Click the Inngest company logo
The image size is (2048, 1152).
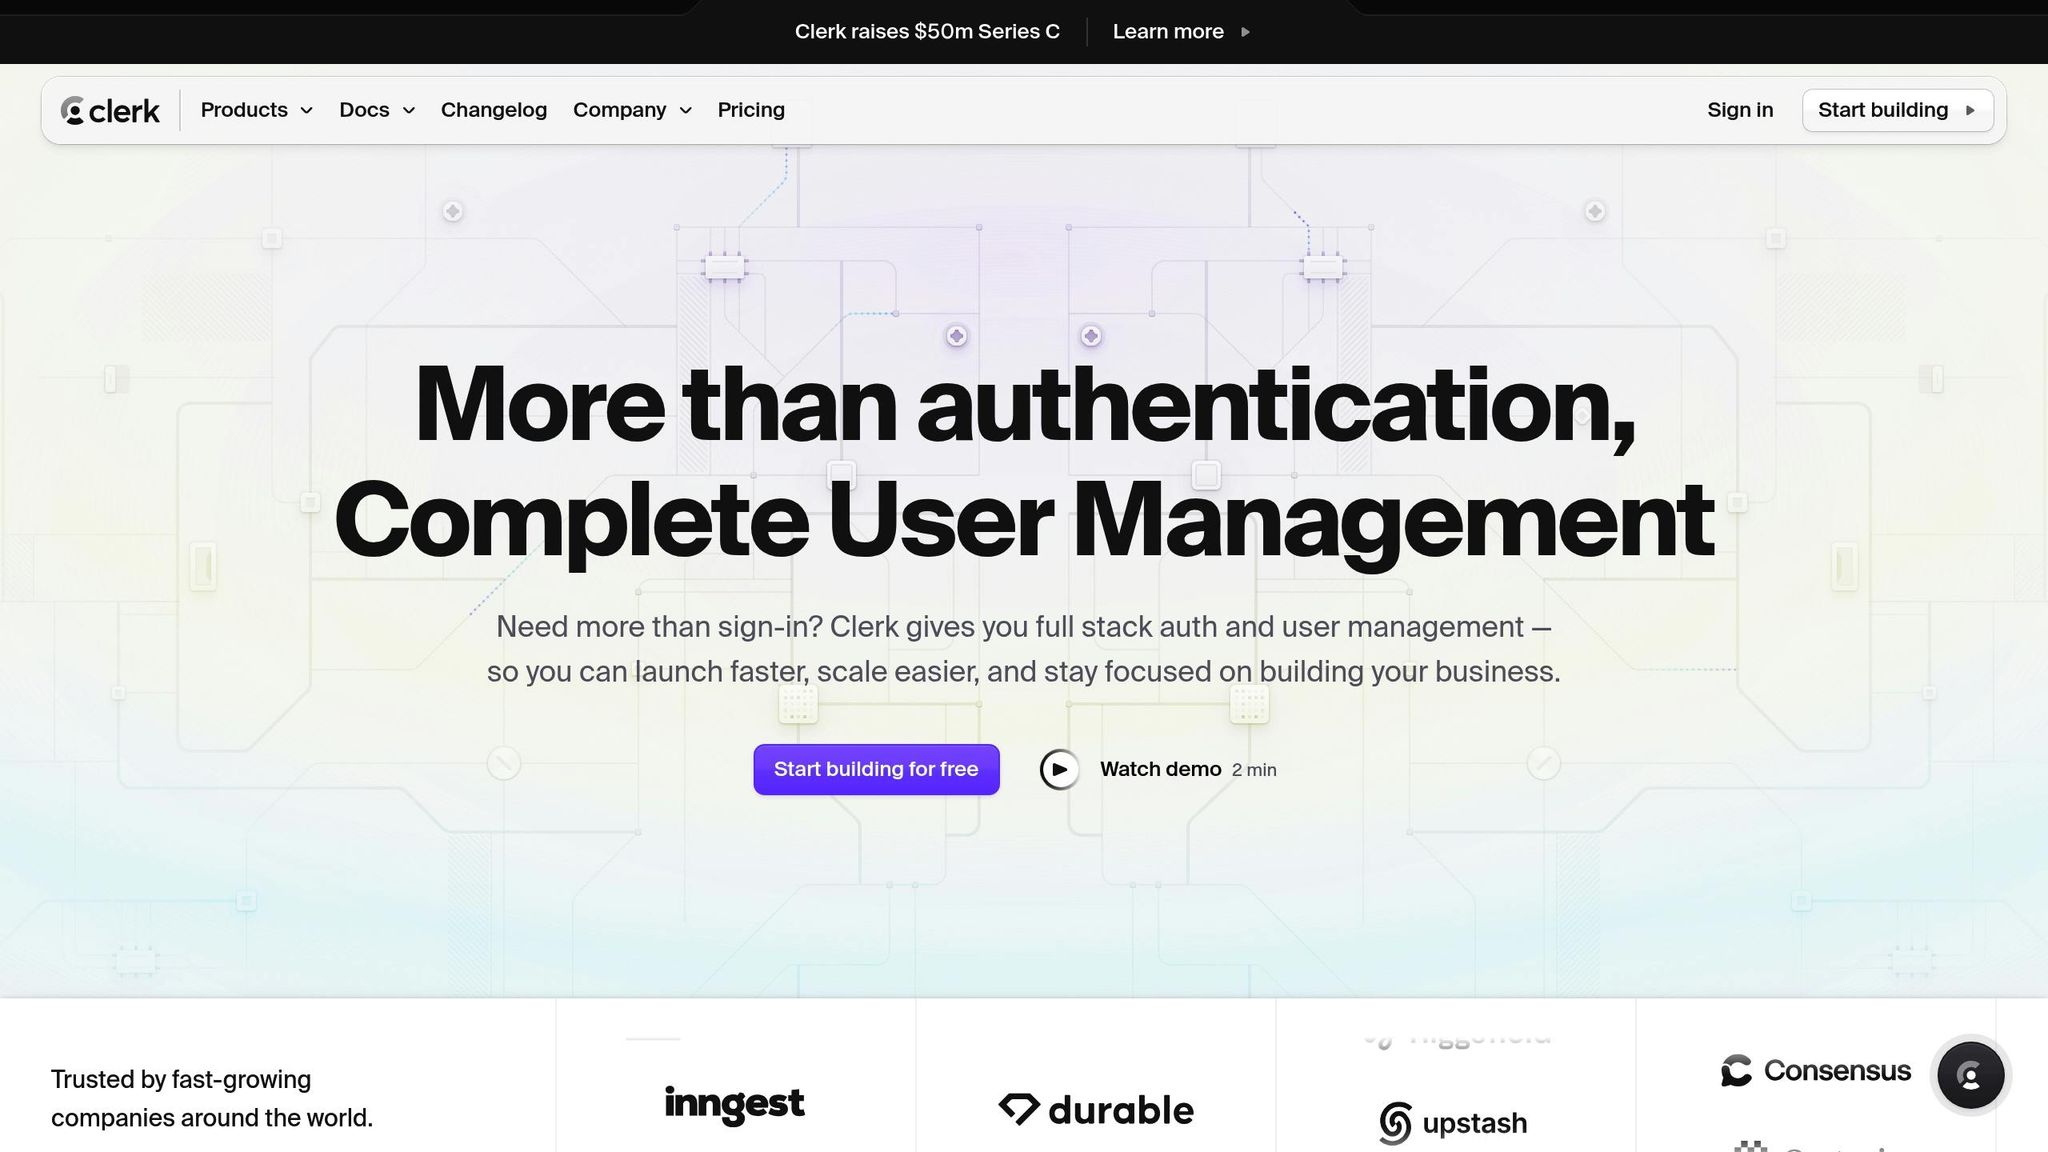point(734,1104)
